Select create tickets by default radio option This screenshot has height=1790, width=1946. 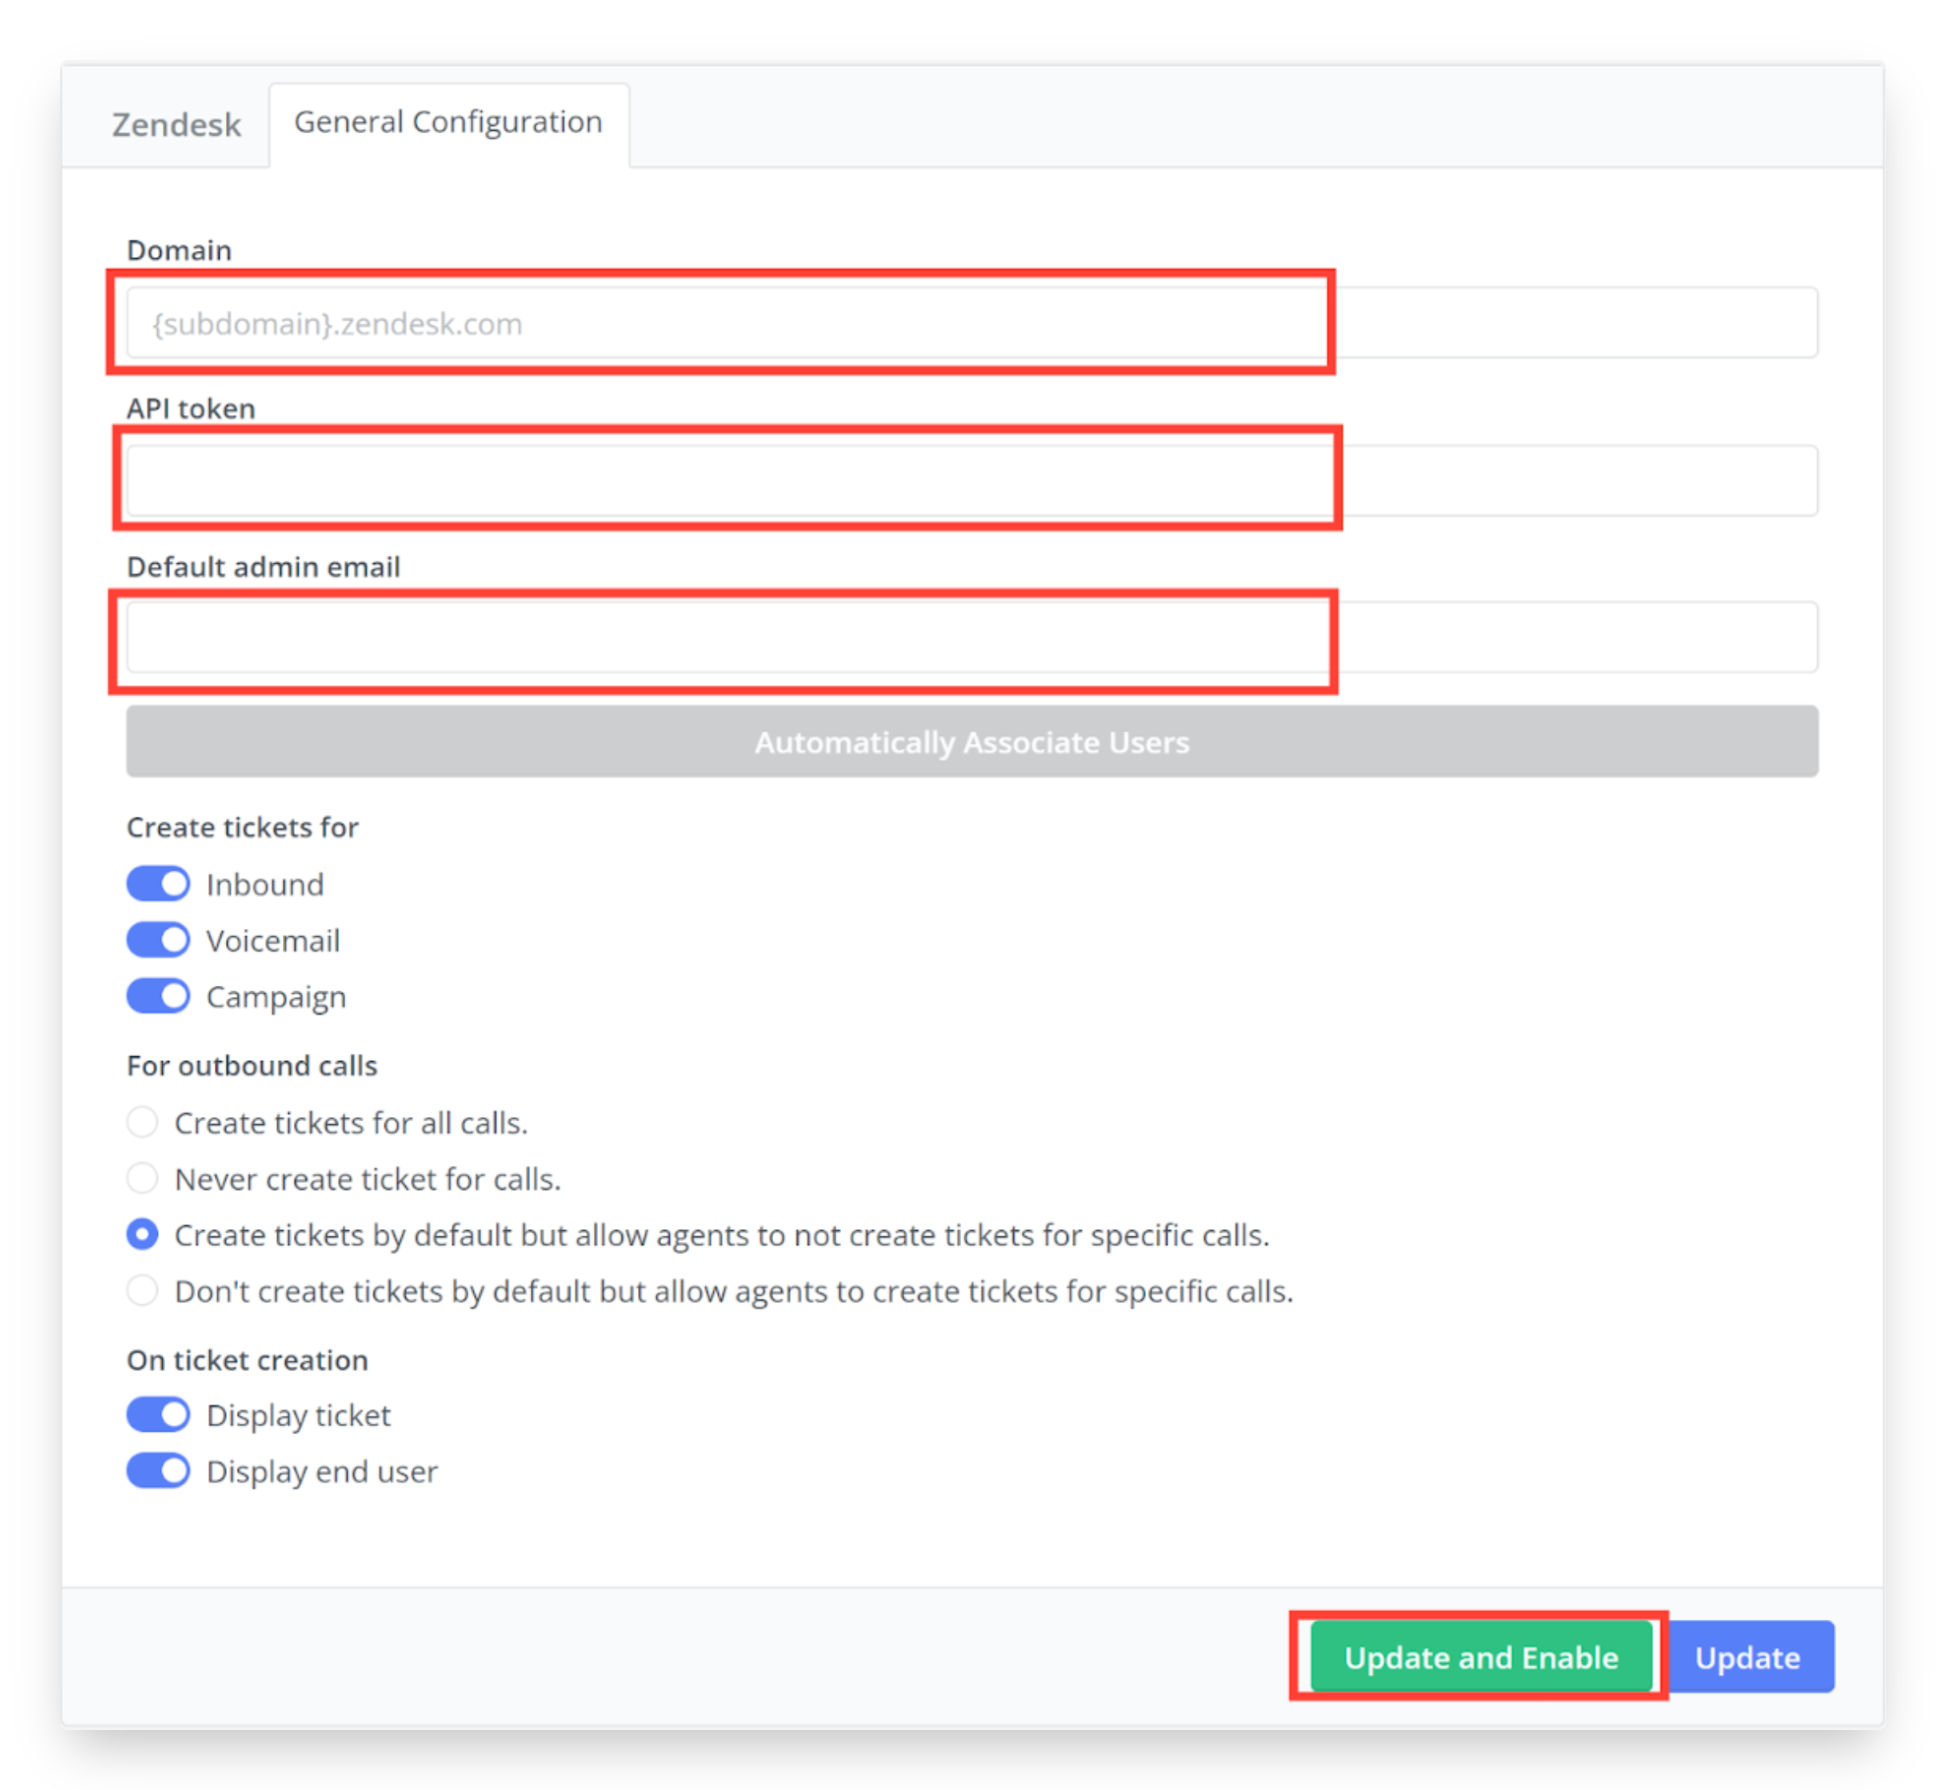[142, 1234]
